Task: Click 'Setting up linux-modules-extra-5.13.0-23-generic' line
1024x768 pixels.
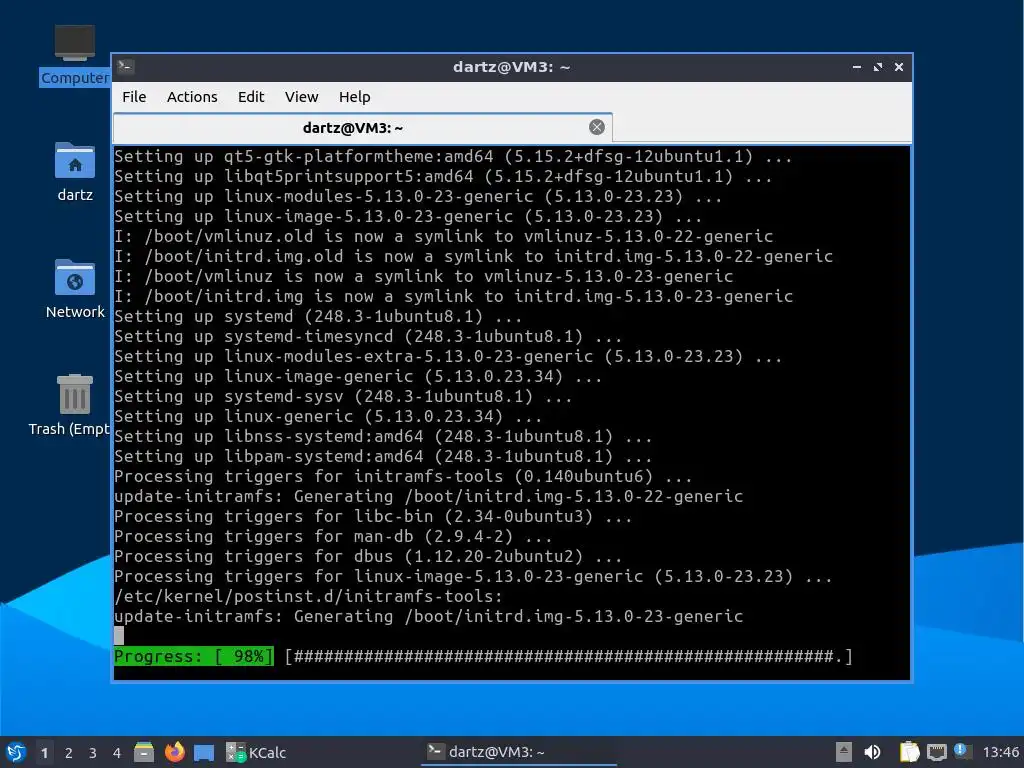Action: coord(448,357)
